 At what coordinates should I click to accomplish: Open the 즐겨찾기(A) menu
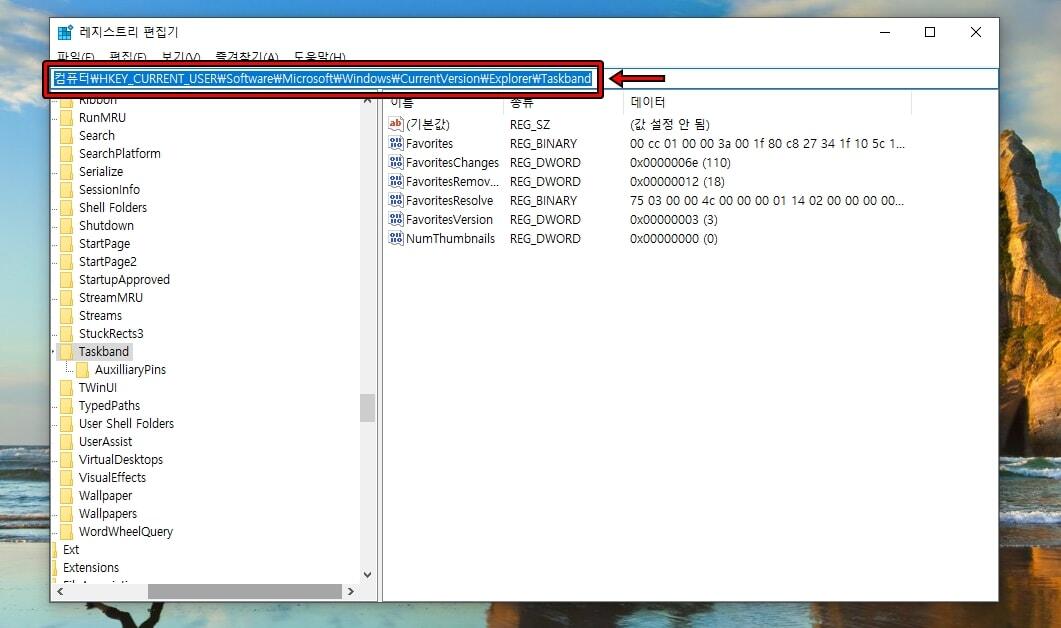point(246,56)
